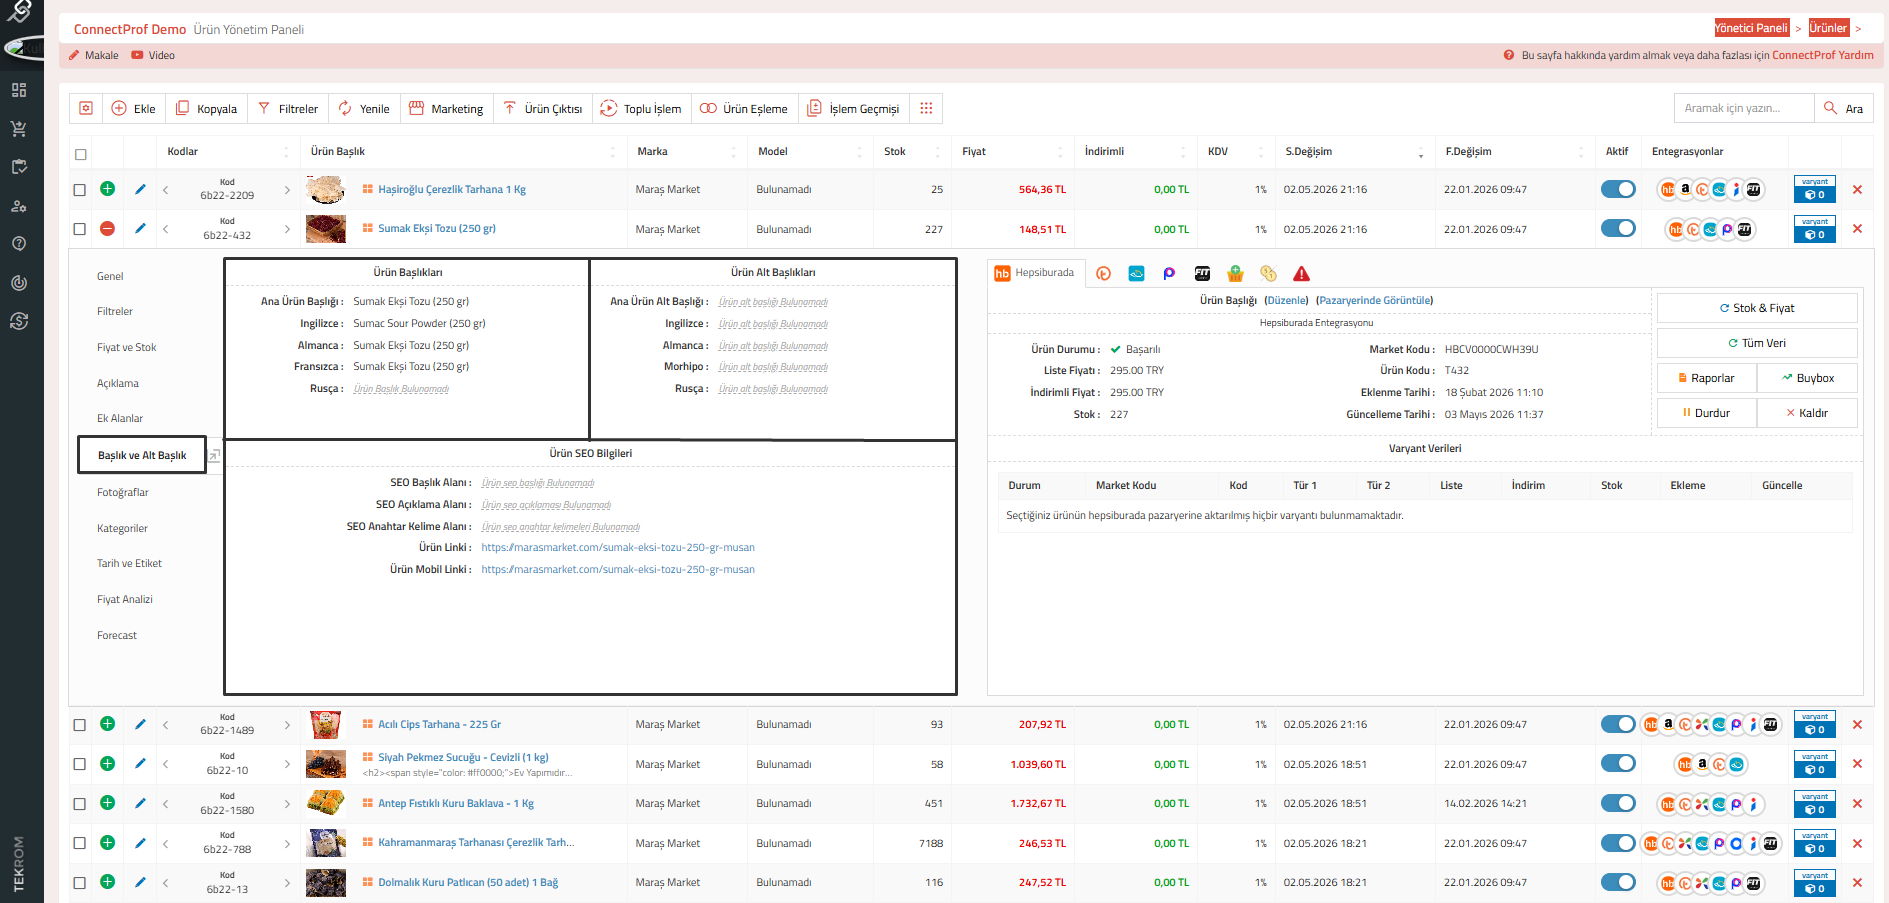Open the Yönetici Paneli breadcrumb
Screen dimensions: 1889x903
[x=1751, y=28]
